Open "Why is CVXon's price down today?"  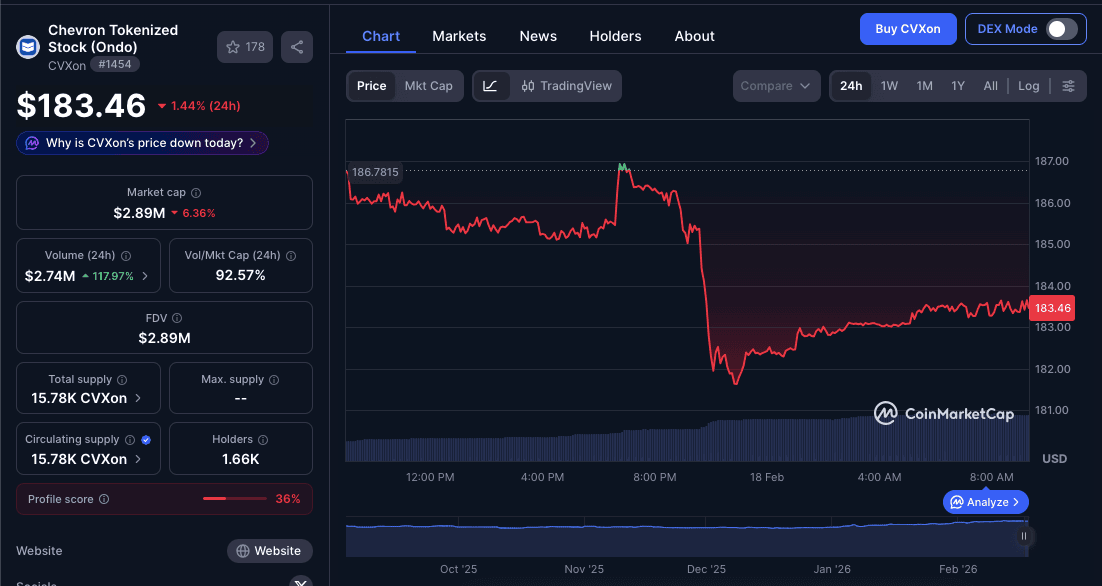pyautogui.click(x=142, y=143)
